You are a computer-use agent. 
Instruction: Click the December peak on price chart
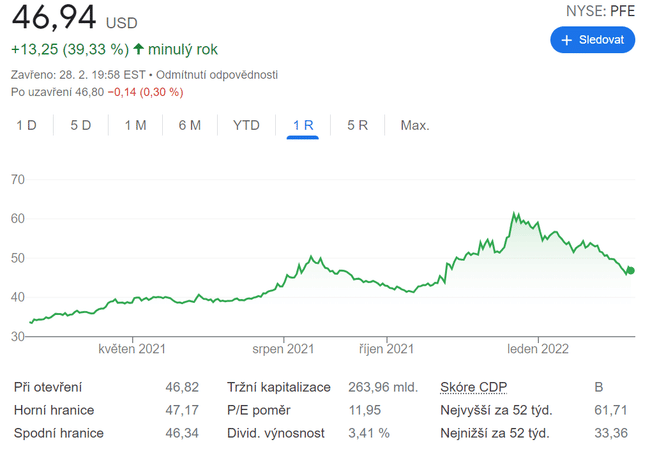[x=514, y=213]
